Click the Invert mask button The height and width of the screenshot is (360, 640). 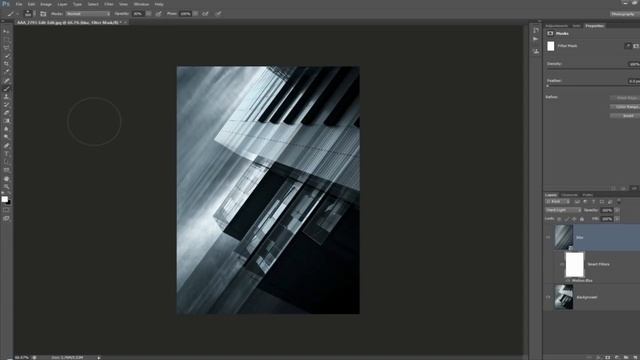pos(625,116)
